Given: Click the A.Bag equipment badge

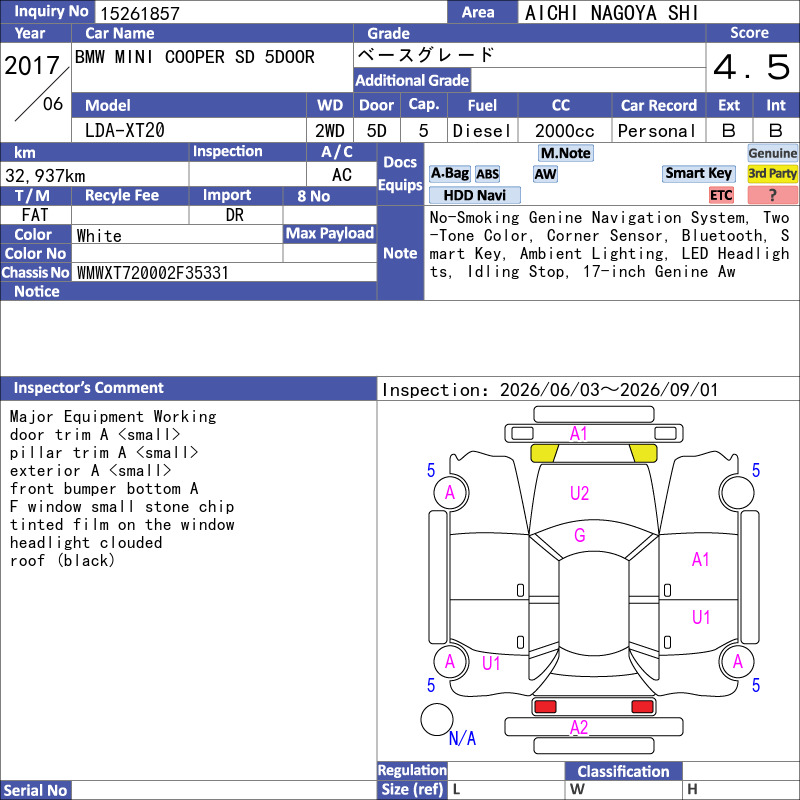Looking at the screenshot, I should click(x=449, y=174).
